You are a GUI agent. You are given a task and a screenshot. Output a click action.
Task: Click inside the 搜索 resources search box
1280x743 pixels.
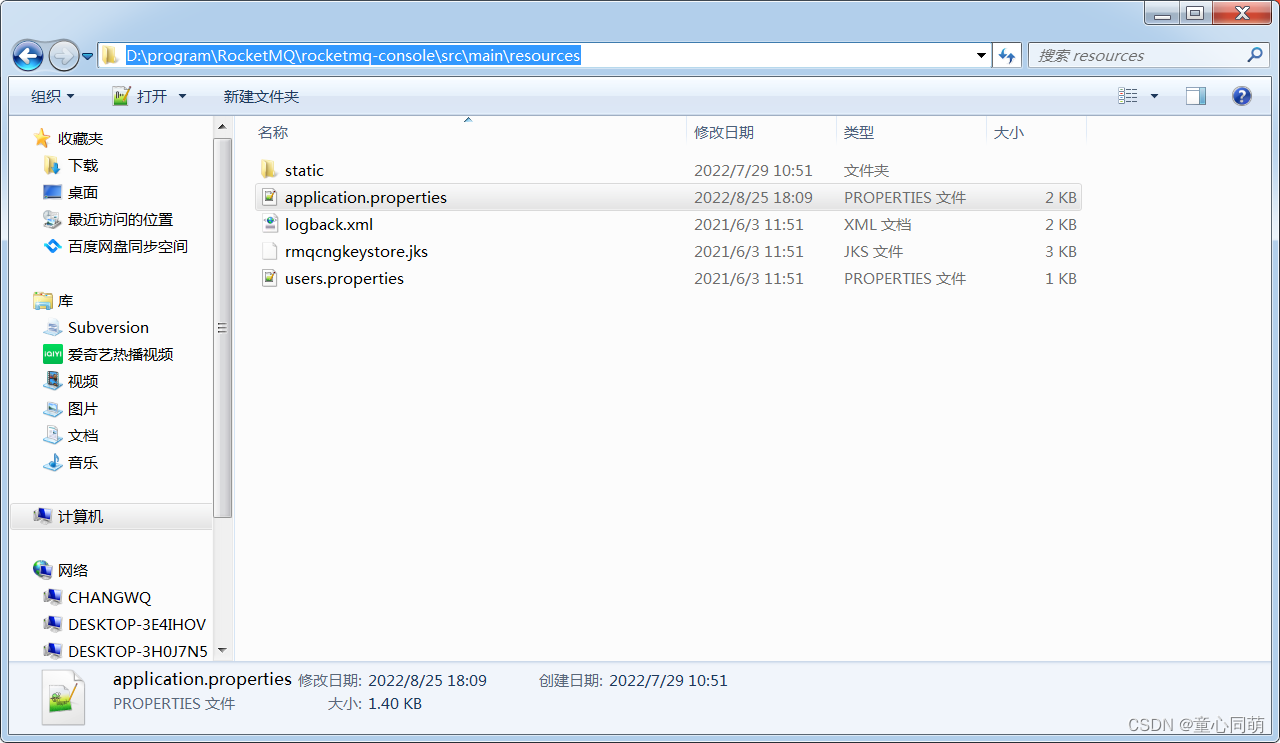coord(1140,55)
